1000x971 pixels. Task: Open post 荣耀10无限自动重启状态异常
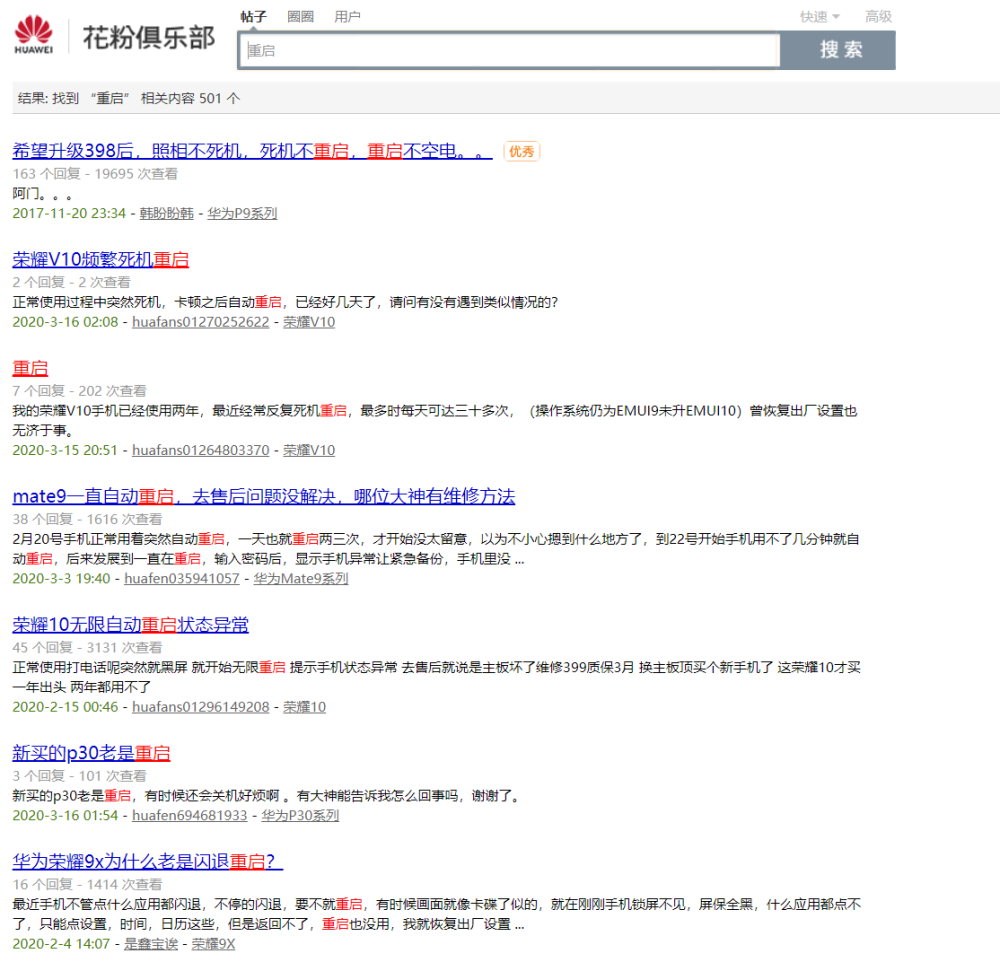click(x=130, y=625)
